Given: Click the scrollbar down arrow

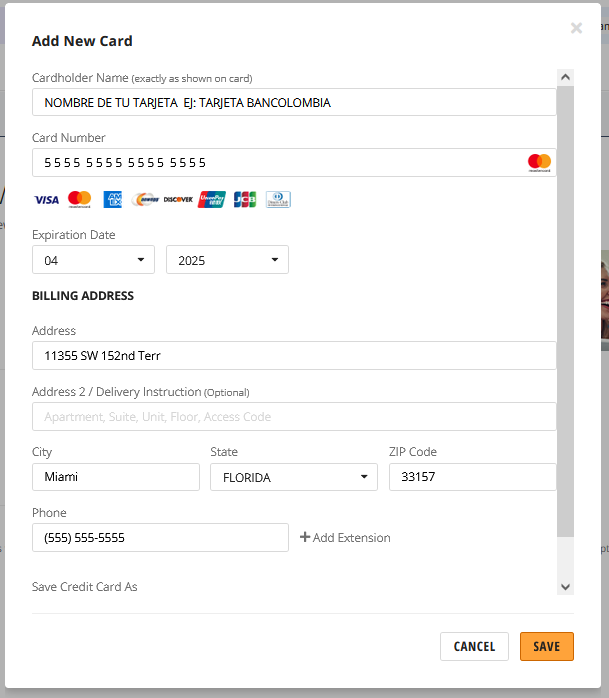Looking at the screenshot, I should [565, 587].
